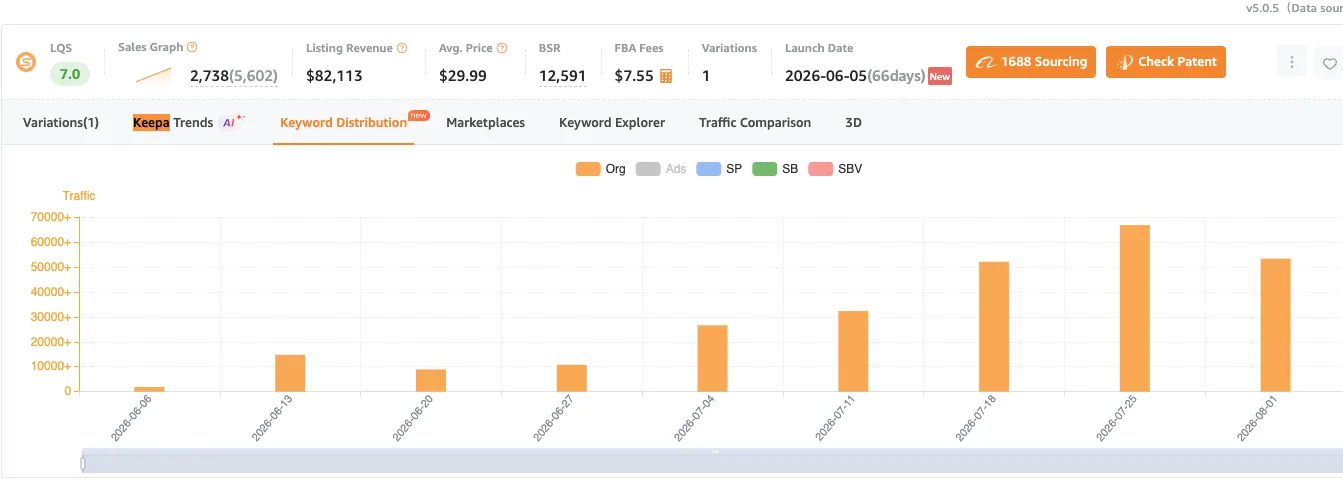Click the traffic bar for 2026-06-27
The height and width of the screenshot is (485, 1343).
572,378
